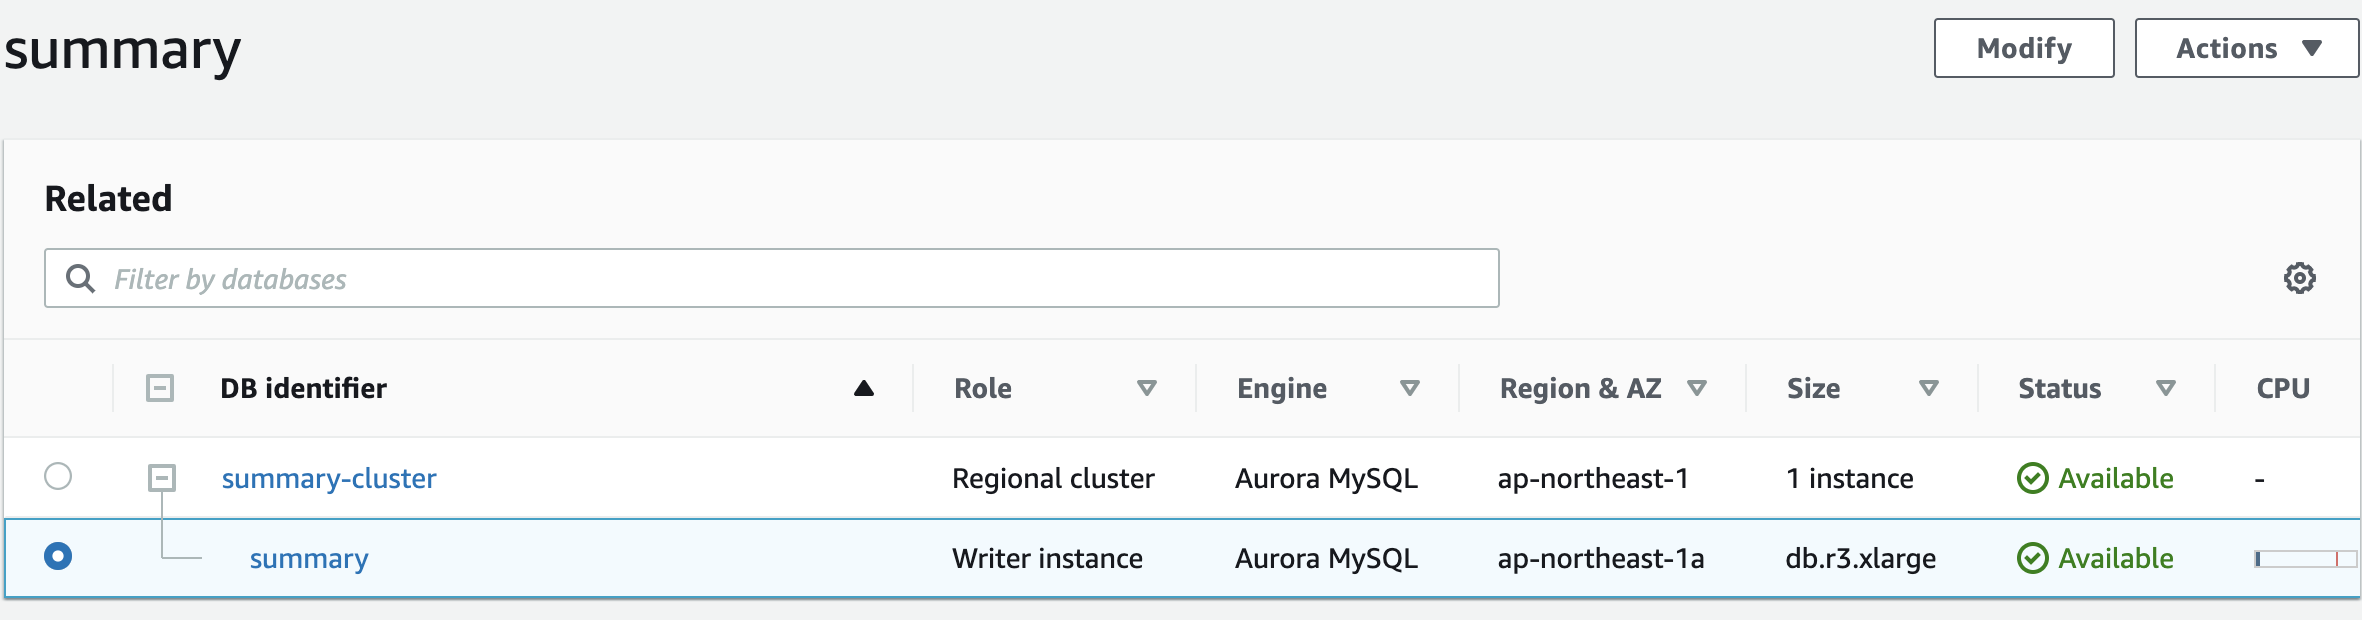Click the Region & AZ sort arrow
Viewport: 2362px width, 620px height.
click(x=1697, y=388)
